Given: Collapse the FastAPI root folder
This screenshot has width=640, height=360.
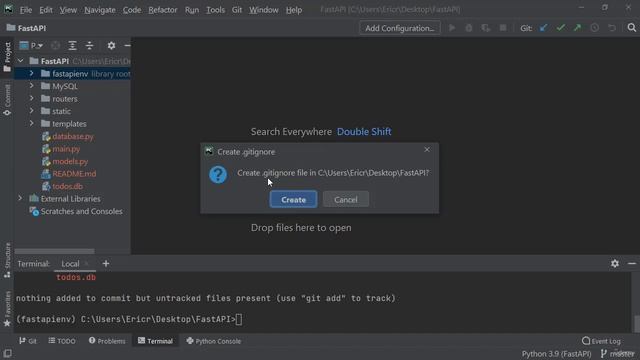Looking at the screenshot, I should 20,61.
